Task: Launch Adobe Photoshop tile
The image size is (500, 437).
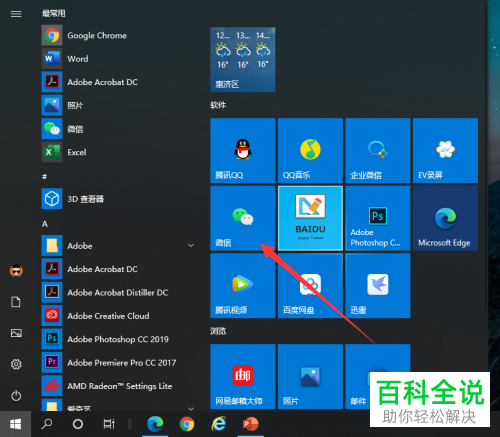Action: pyautogui.click(x=378, y=218)
